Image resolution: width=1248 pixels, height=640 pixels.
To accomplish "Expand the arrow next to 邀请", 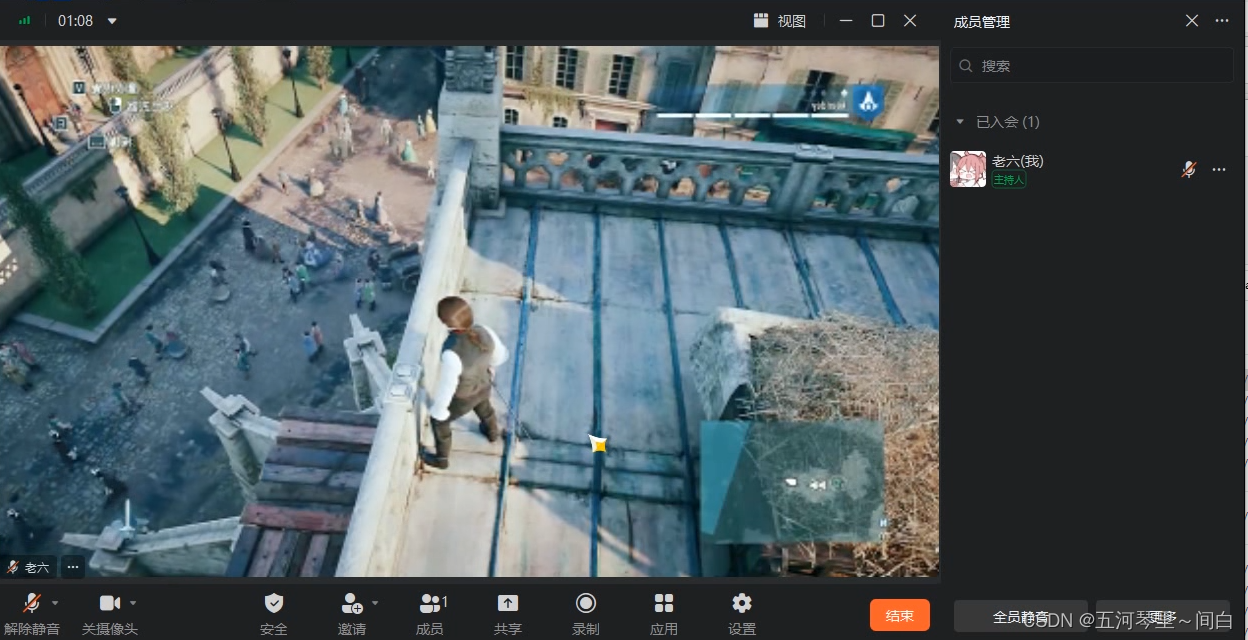I will [x=375, y=603].
